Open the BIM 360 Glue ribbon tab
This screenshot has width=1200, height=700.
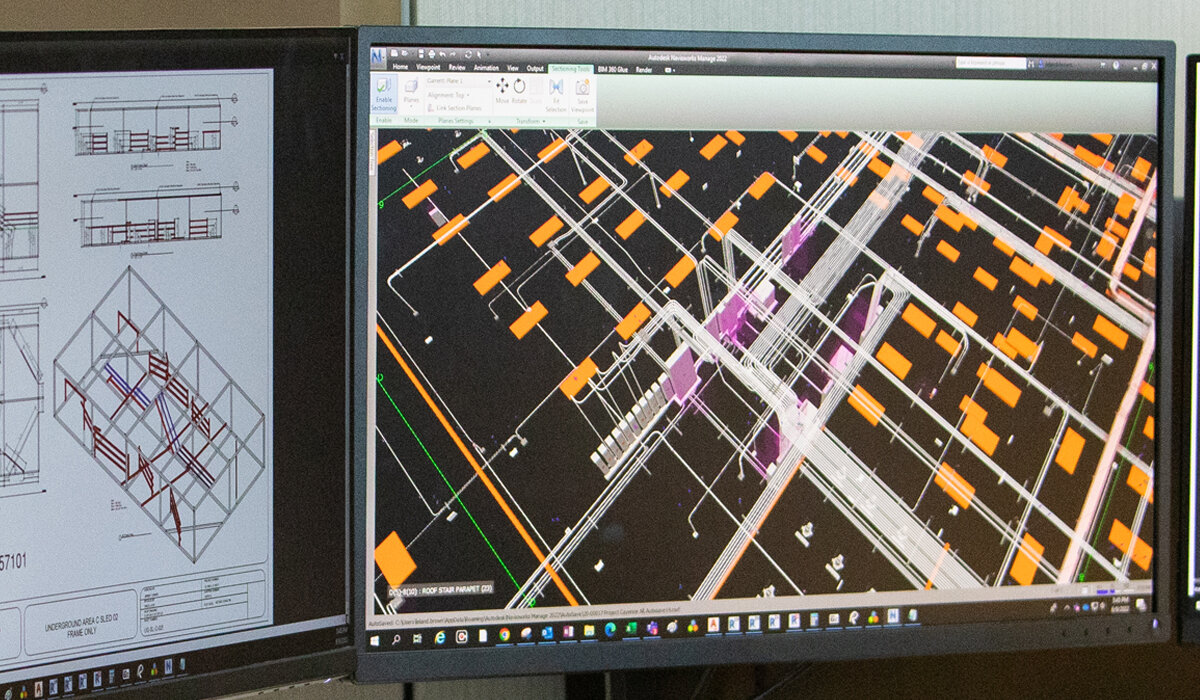613,69
